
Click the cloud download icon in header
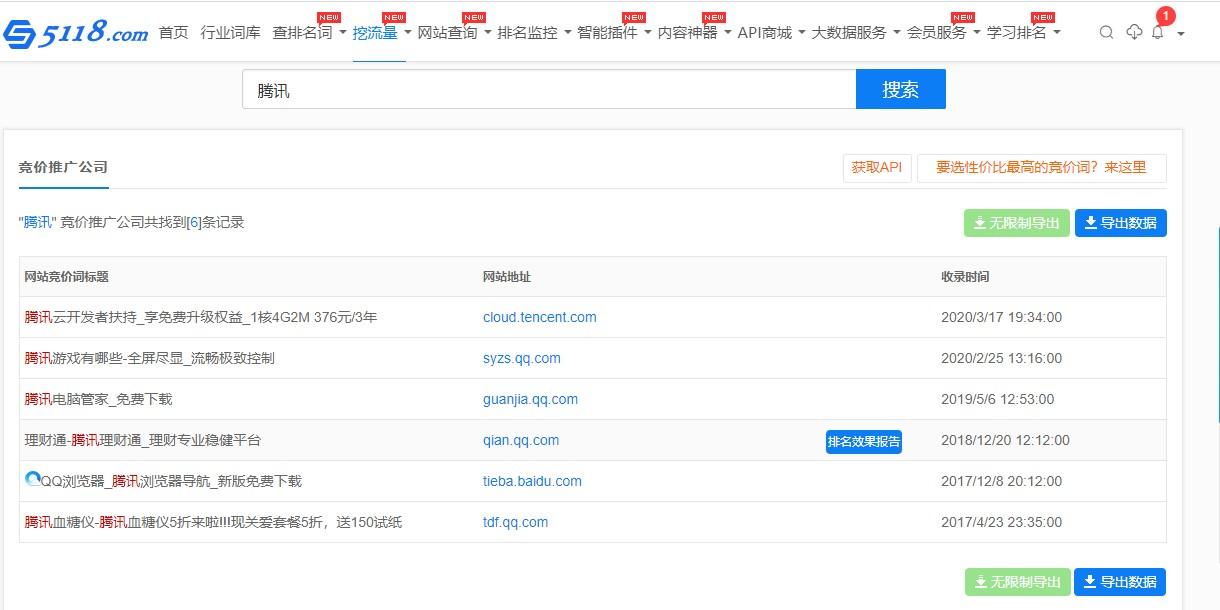click(x=1134, y=32)
